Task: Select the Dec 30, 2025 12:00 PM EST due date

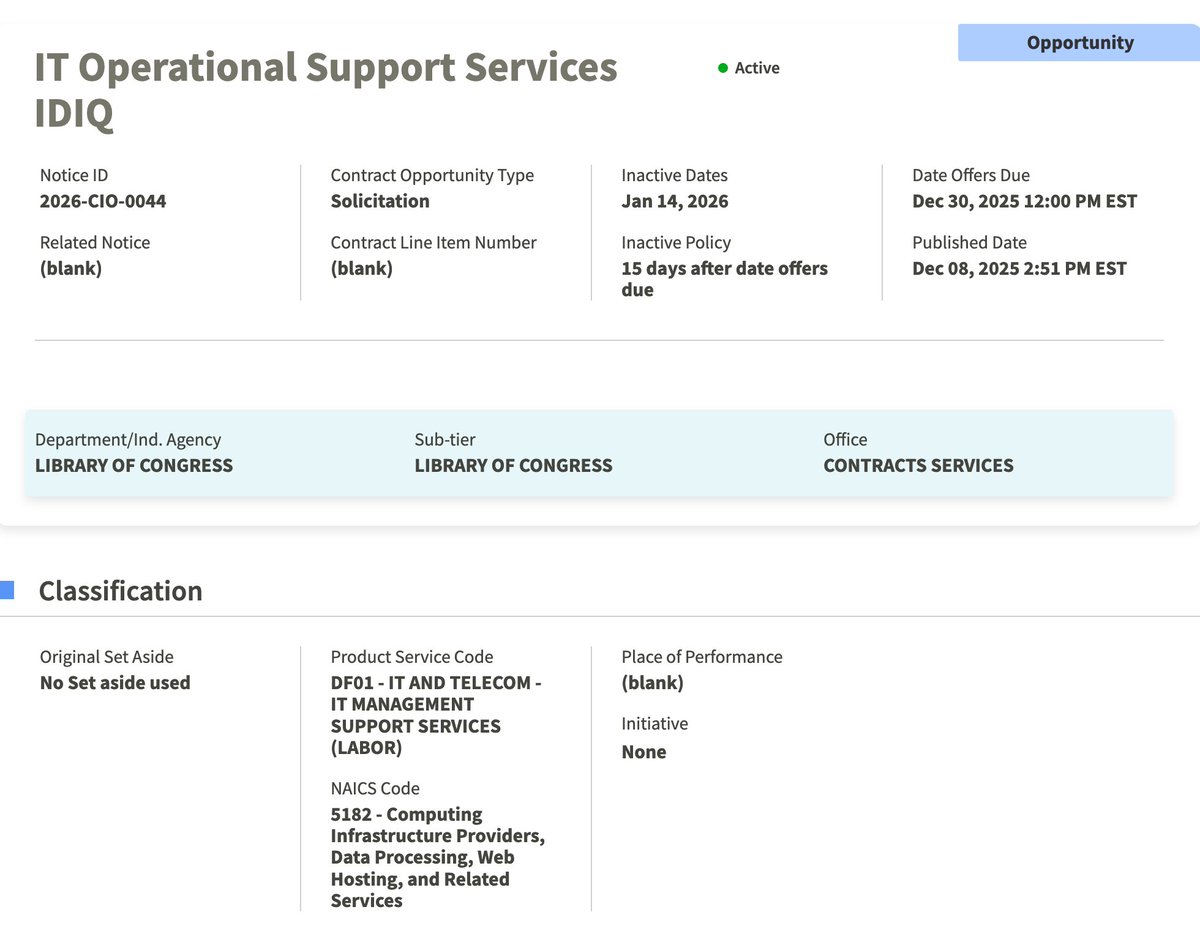Action: coord(1025,201)
